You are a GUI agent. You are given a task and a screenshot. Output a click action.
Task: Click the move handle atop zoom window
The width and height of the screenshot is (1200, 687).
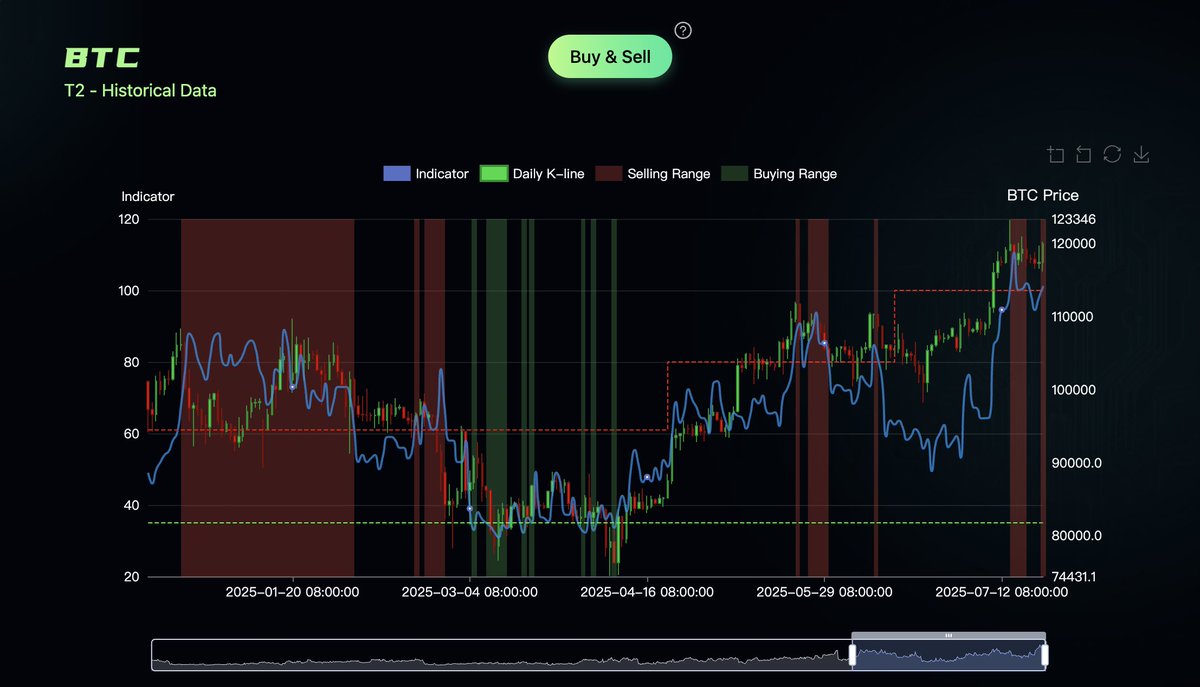tap(949, 636)
